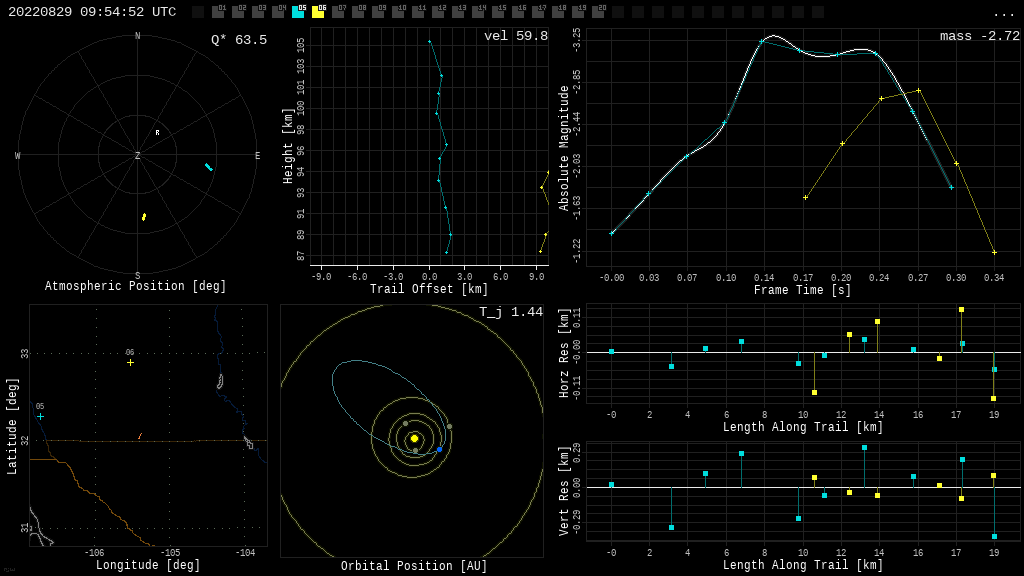Click the yellow meteor streak in polar plot
The height and width of the screenshot is (576, 1024).
pyautogui.click(x=144, y=217)
